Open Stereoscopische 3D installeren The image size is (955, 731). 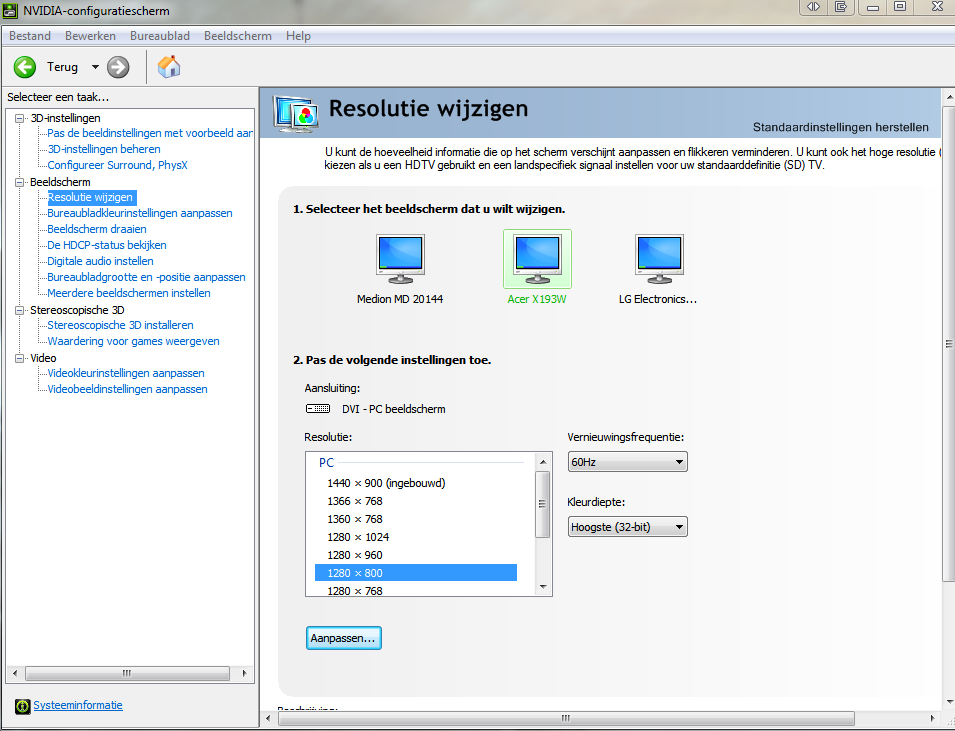click(x=121, y=325)
